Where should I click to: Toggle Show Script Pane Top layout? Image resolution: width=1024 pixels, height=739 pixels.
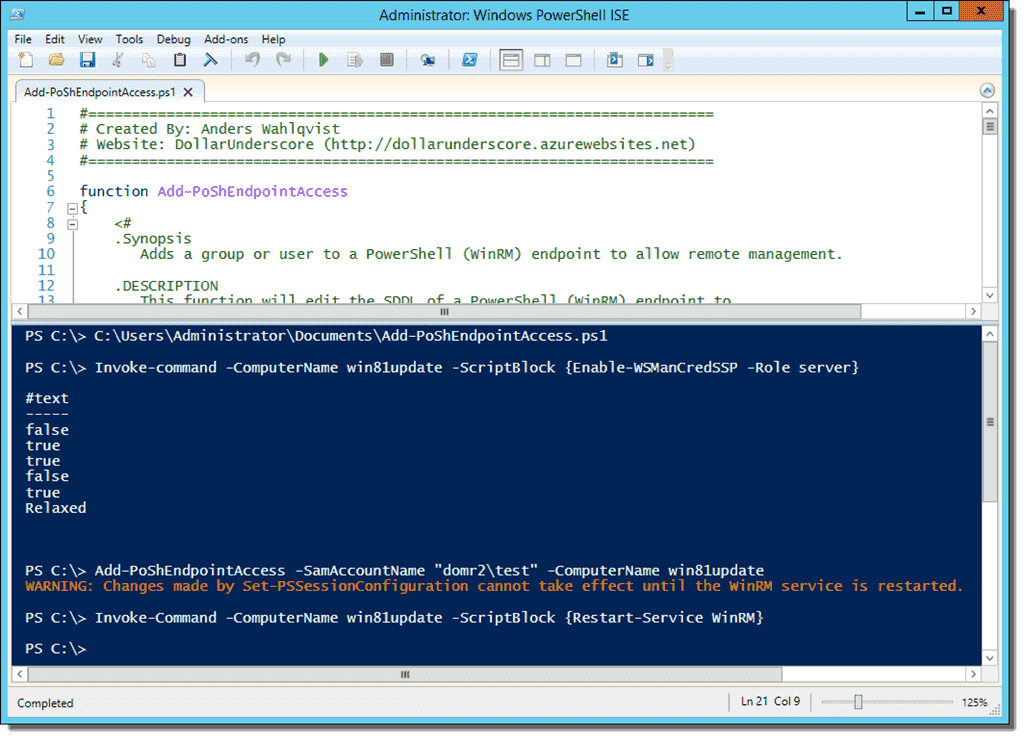pyautogui.click(x=510, y=60)
